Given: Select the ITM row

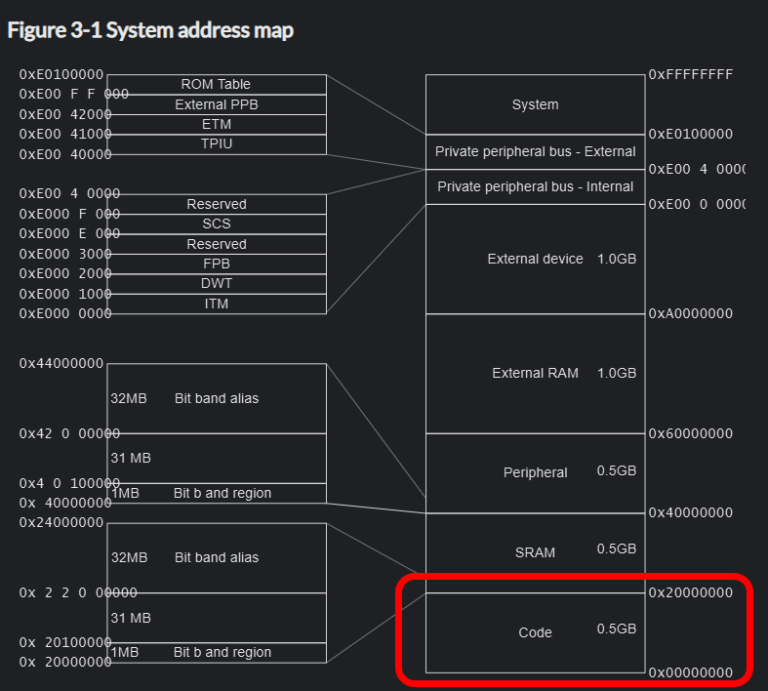Looking at the screenshot, I should (216, 304).
